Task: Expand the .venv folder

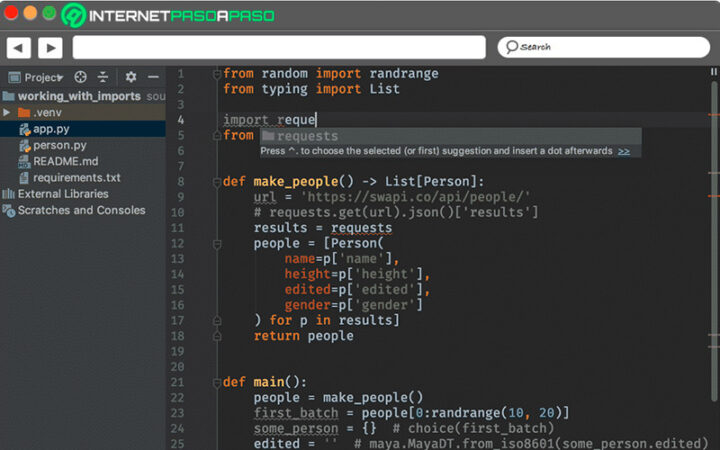Action: 8,113
